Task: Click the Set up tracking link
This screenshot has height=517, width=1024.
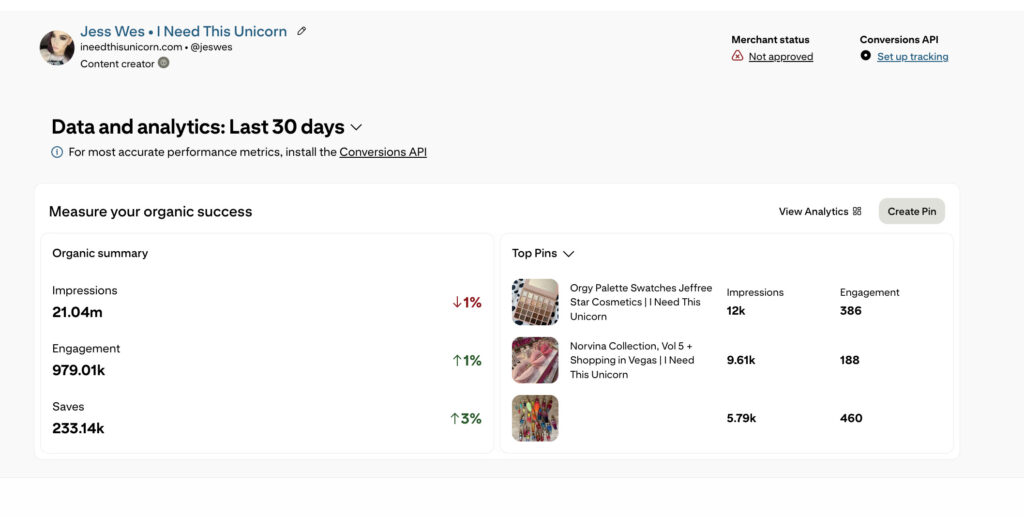Action: click(912, 57)
